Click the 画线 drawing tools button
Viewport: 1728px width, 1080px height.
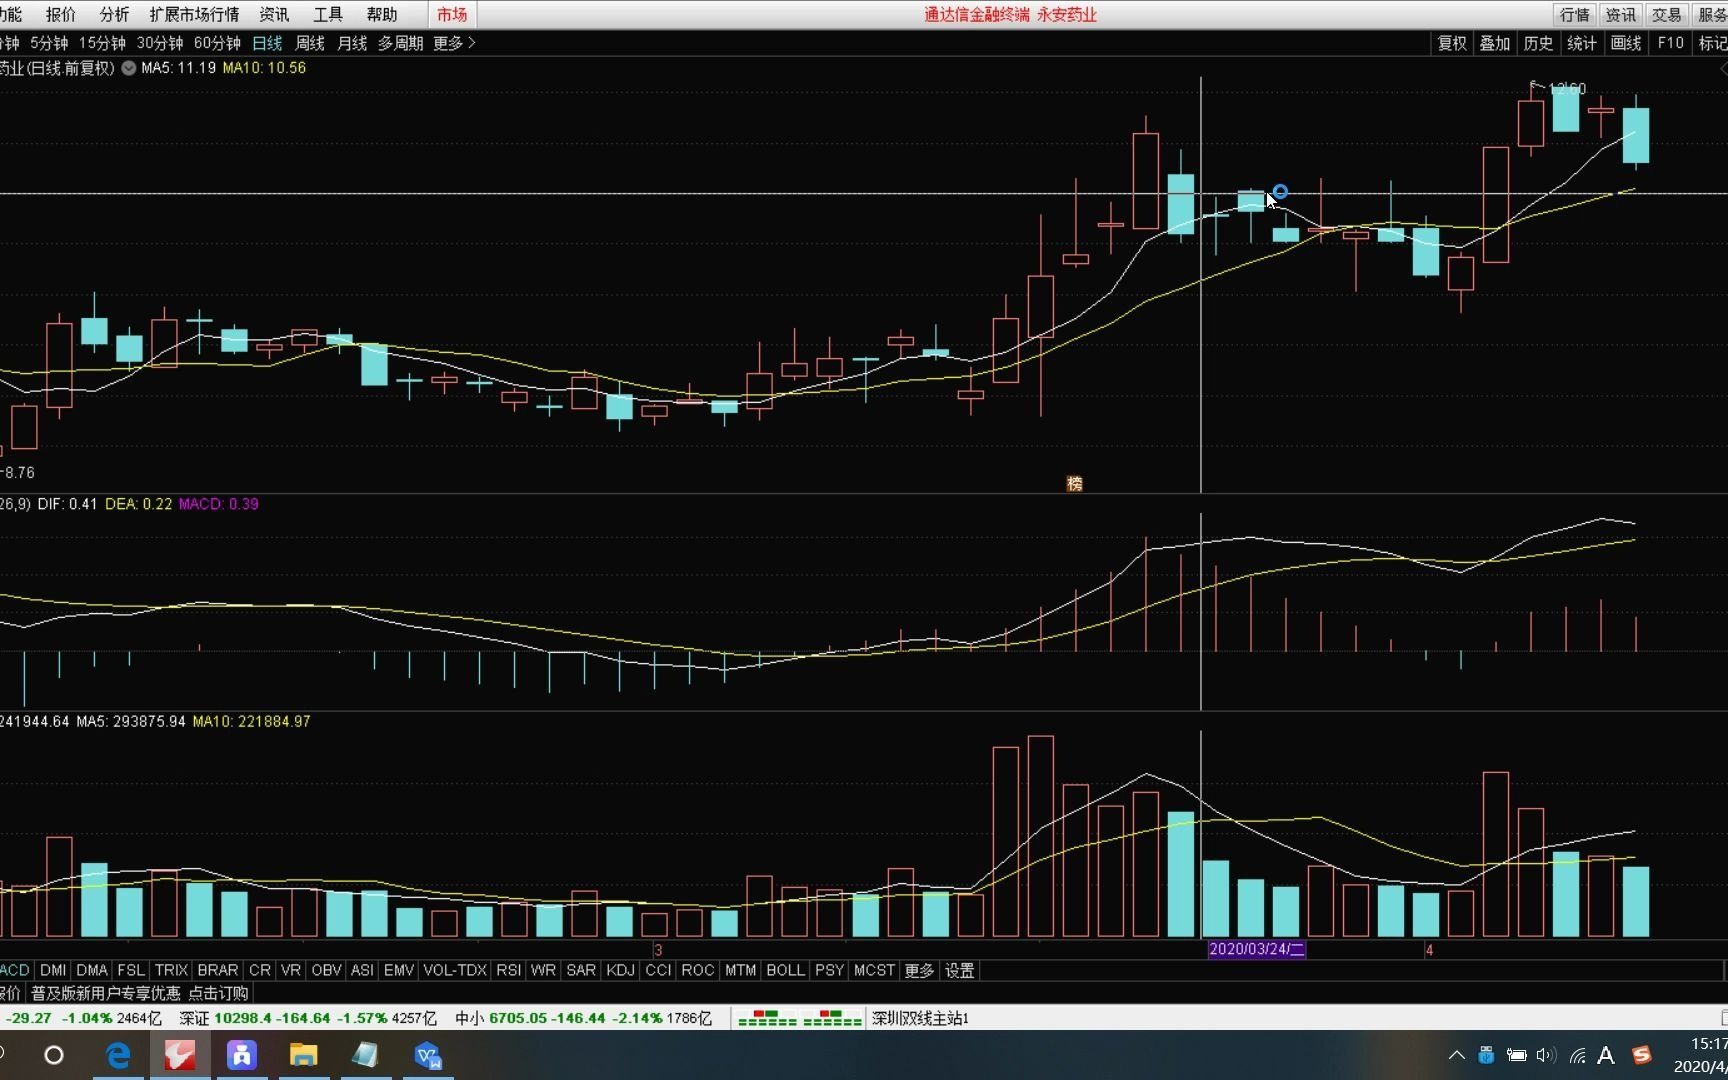click(1626, 43)
